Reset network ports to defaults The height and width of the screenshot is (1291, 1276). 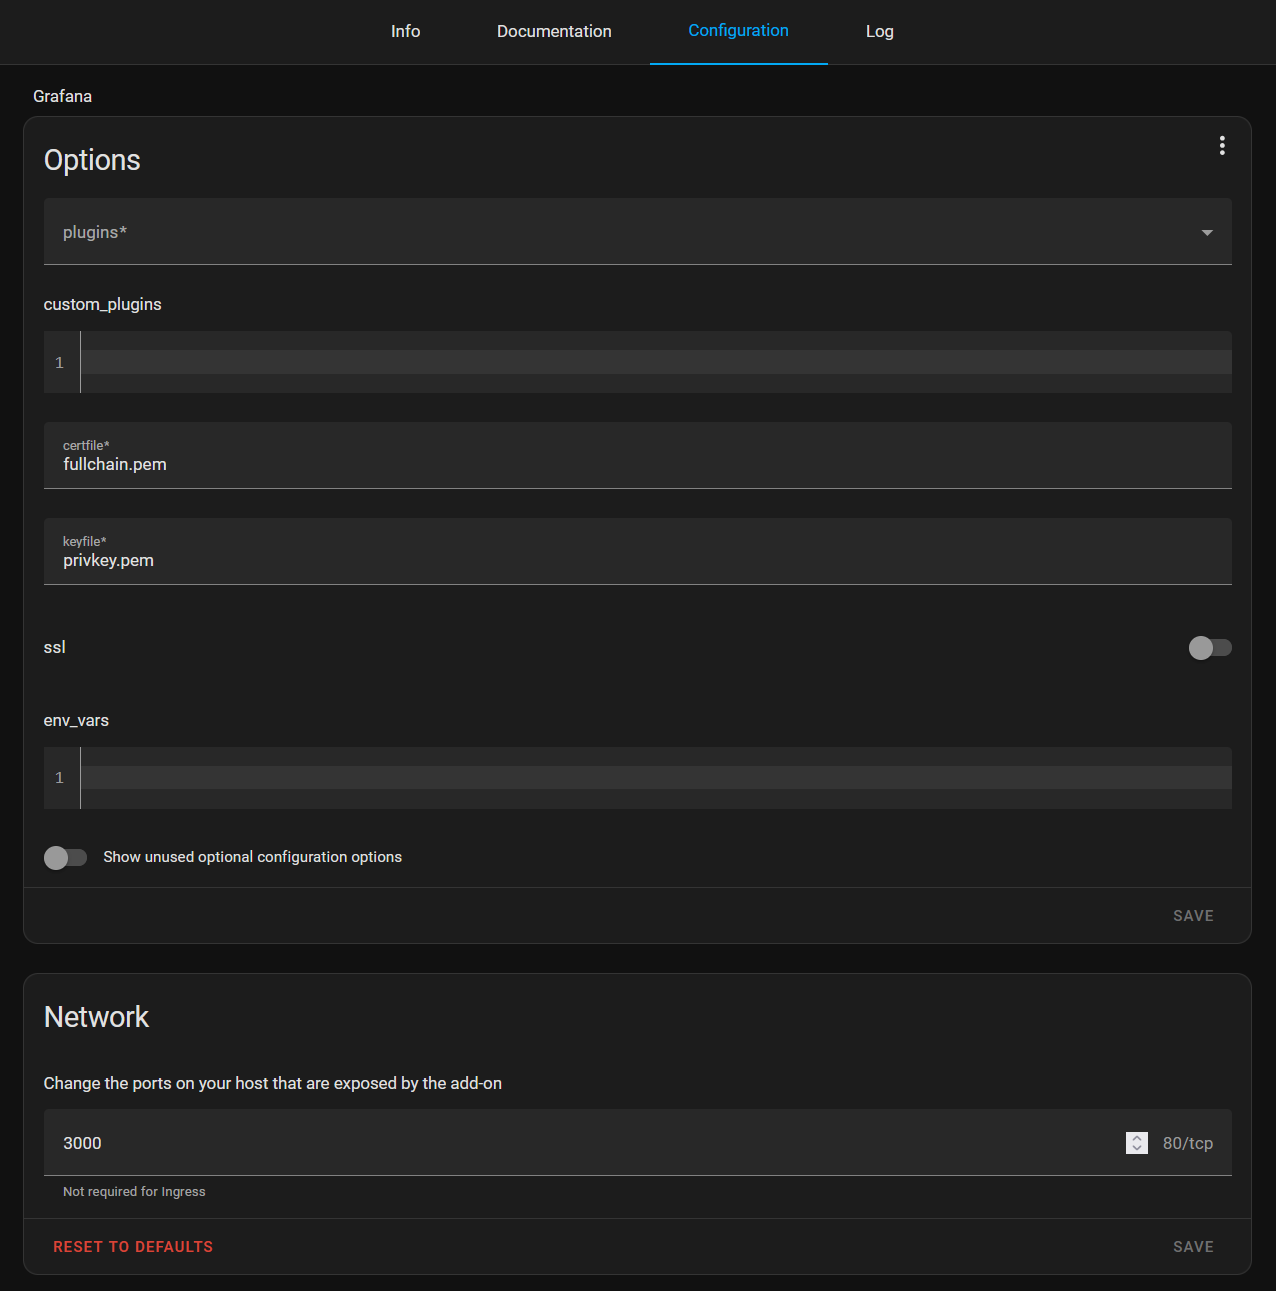tap(133, 1246)
